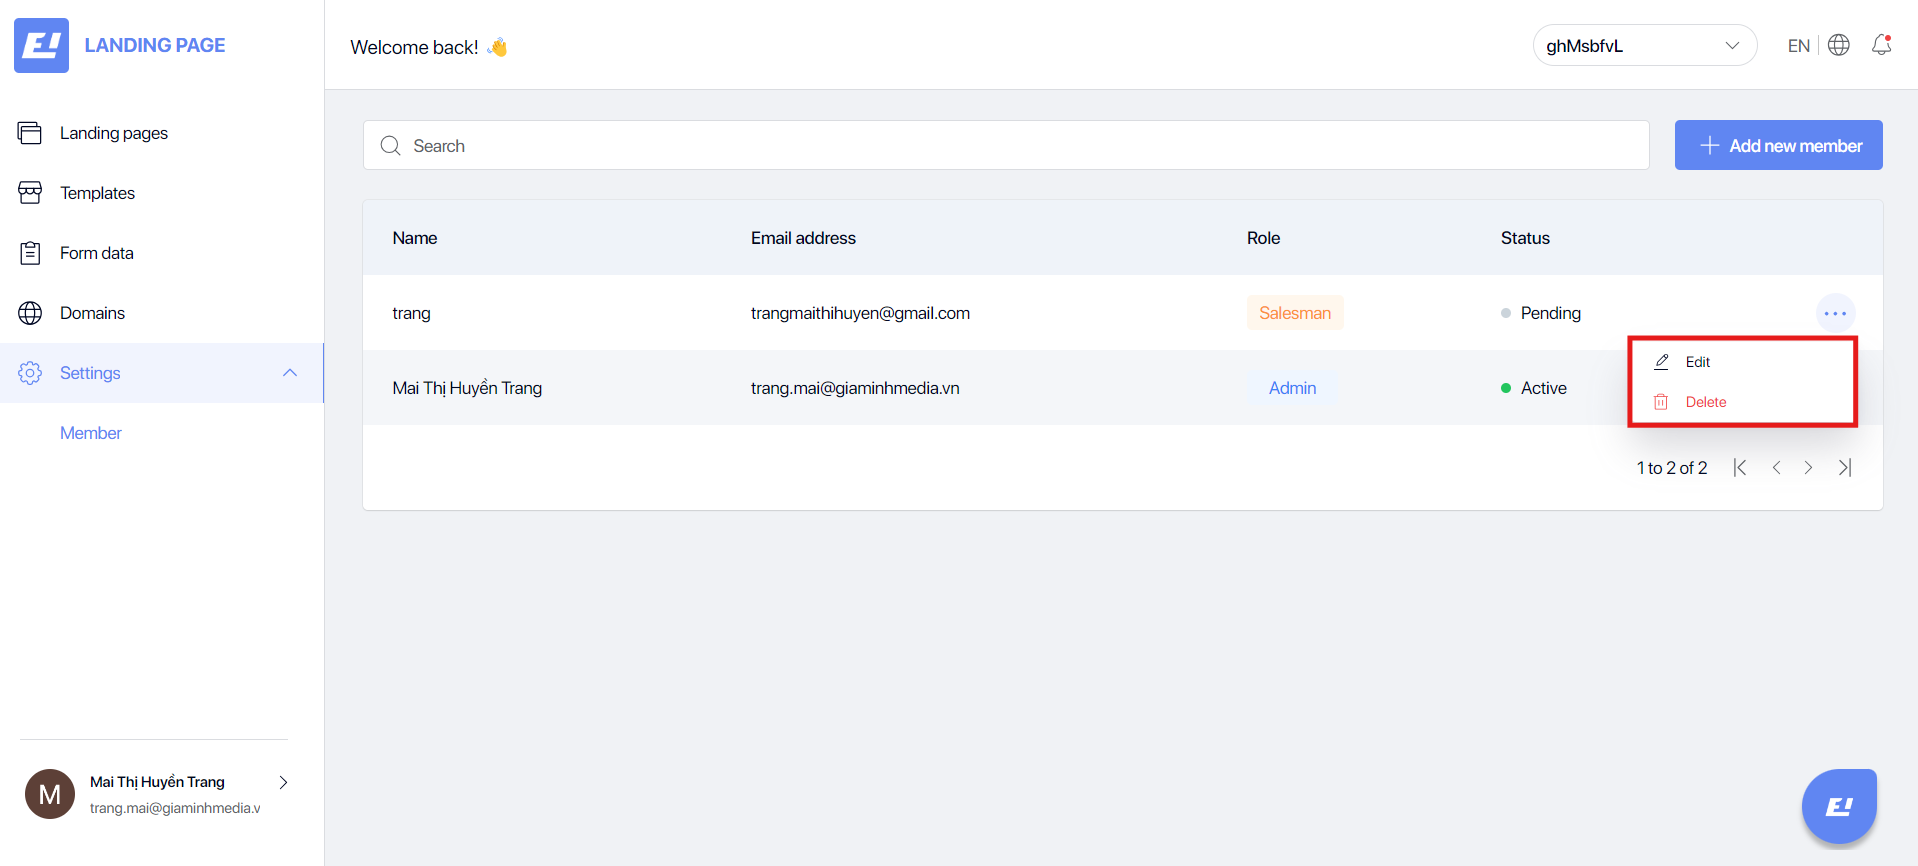Click the notification bell icon
Image resolution: width=1918 pixels, height=866 pixels.
click(x=1881, y=45)
